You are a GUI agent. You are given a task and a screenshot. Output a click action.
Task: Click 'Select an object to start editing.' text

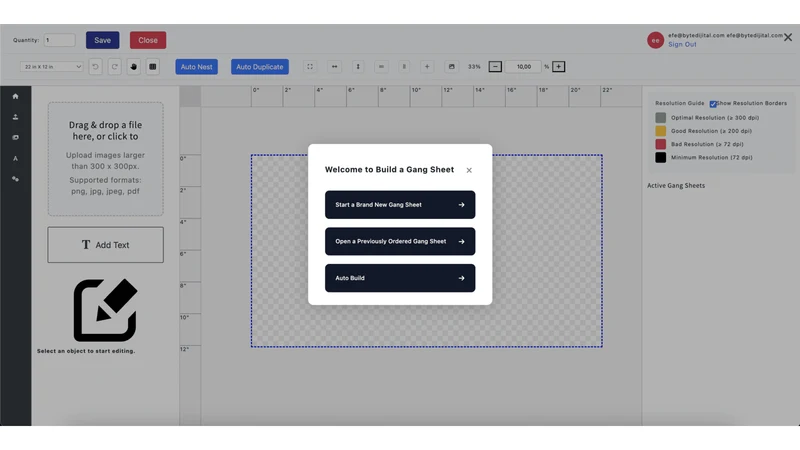[x=86, y=351]
